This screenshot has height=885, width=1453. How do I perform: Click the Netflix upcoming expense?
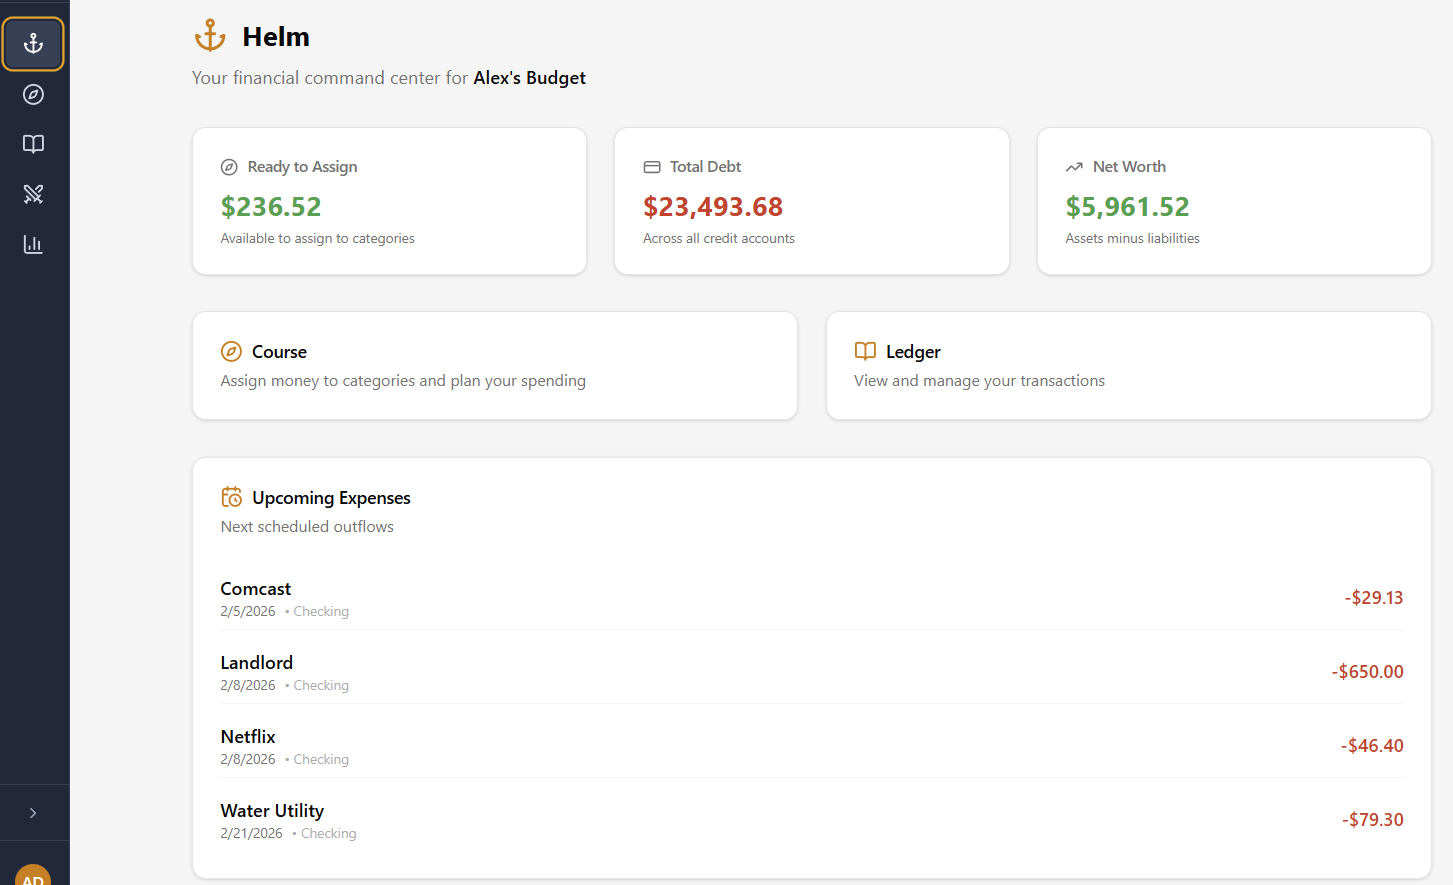(811, 745)
